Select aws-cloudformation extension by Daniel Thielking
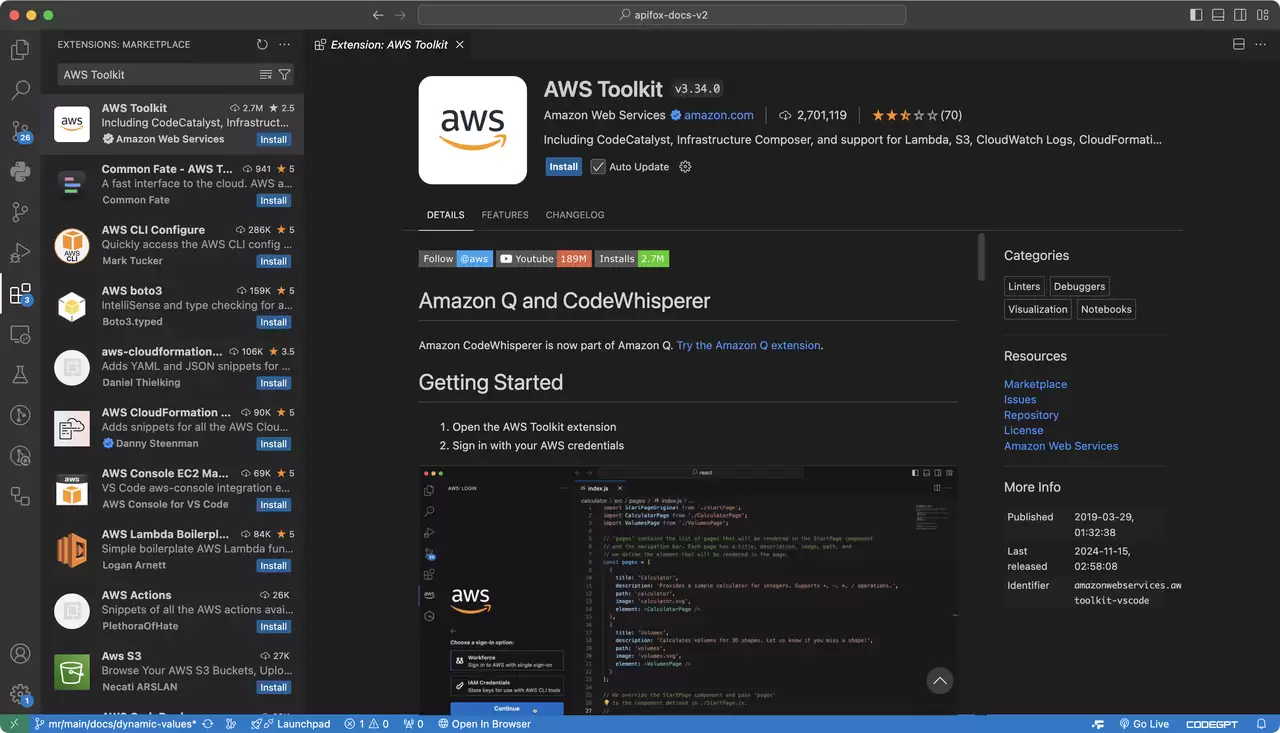This screenshot has width=1280, height=733. click(x=172, y=367)
